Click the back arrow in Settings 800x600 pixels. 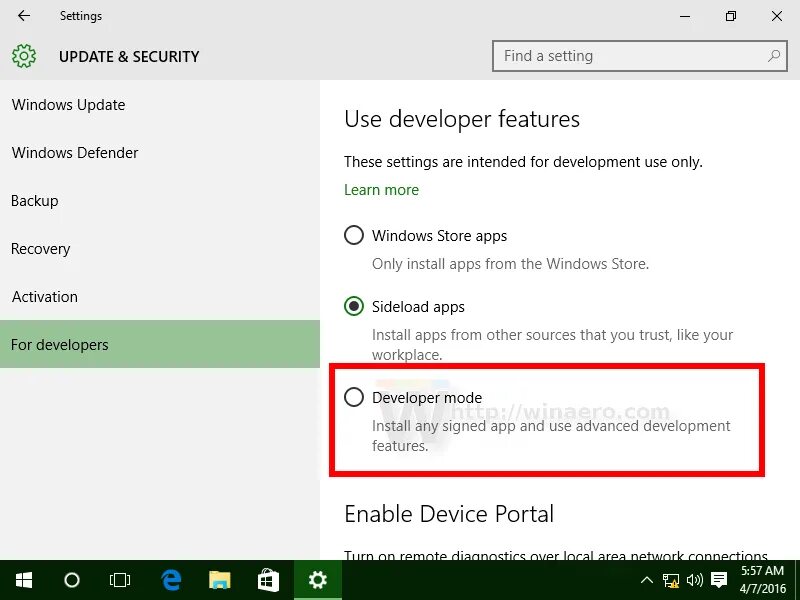23,16
